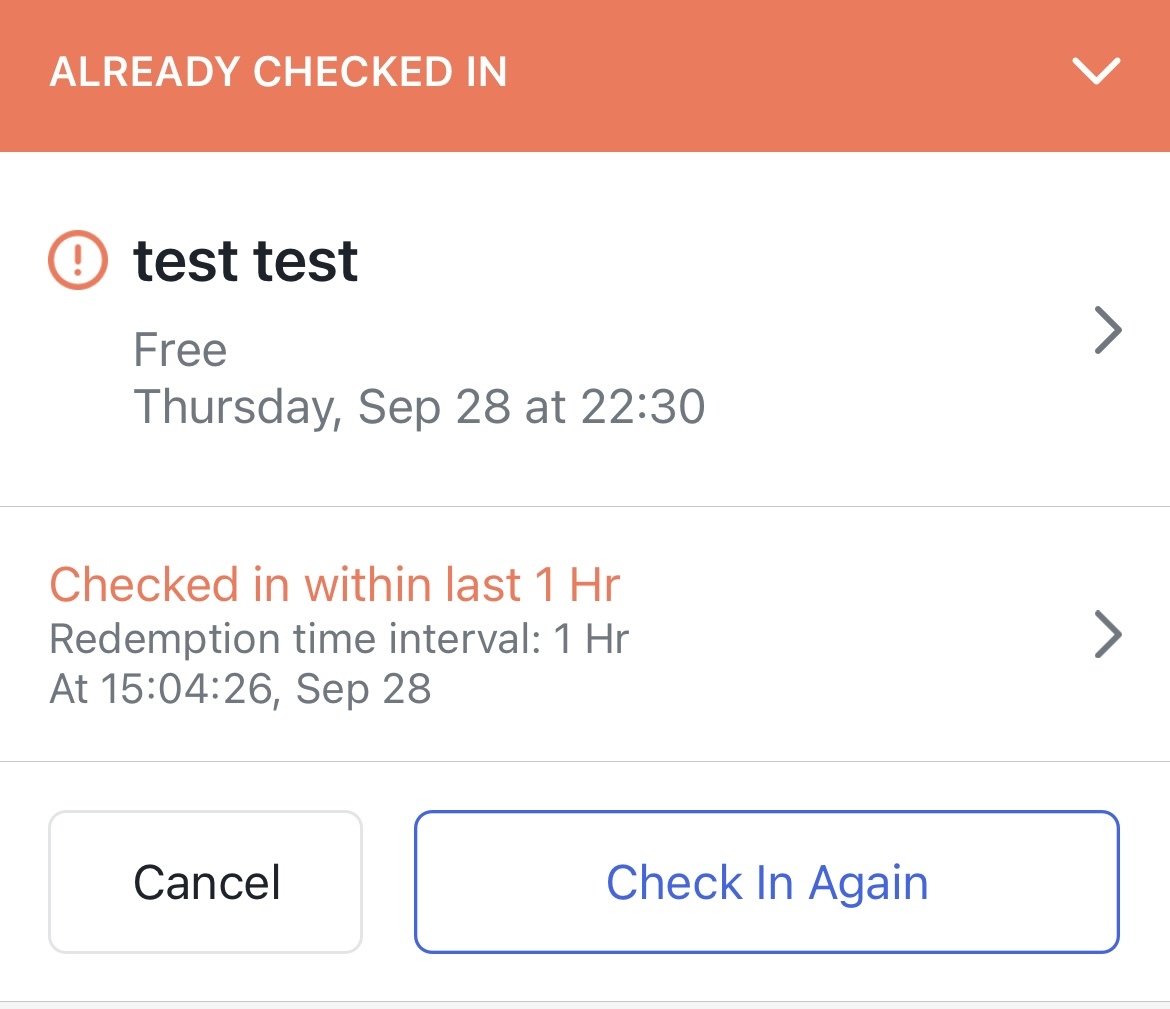
Task: Tap the At 15:04:26, Sep 28 timestamp
Action: click(240, 688)
